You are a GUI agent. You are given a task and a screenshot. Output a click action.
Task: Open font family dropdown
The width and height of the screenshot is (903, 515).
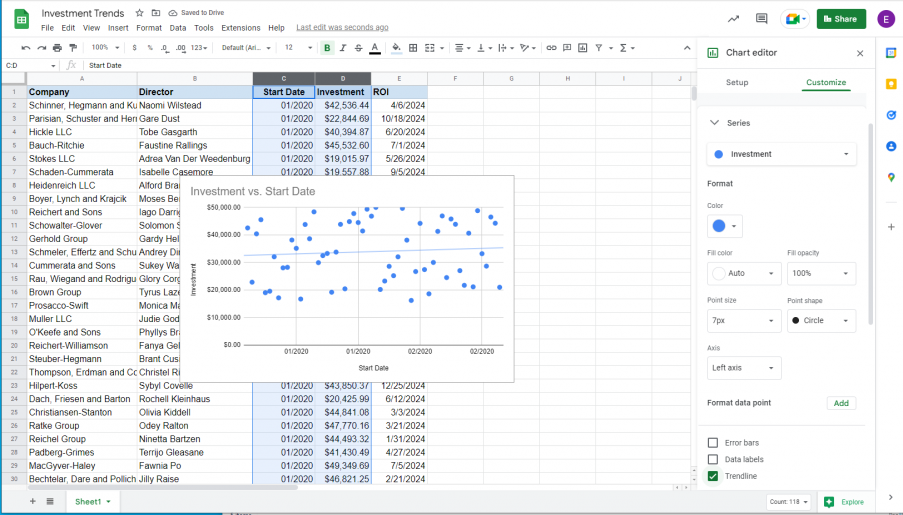246,48
